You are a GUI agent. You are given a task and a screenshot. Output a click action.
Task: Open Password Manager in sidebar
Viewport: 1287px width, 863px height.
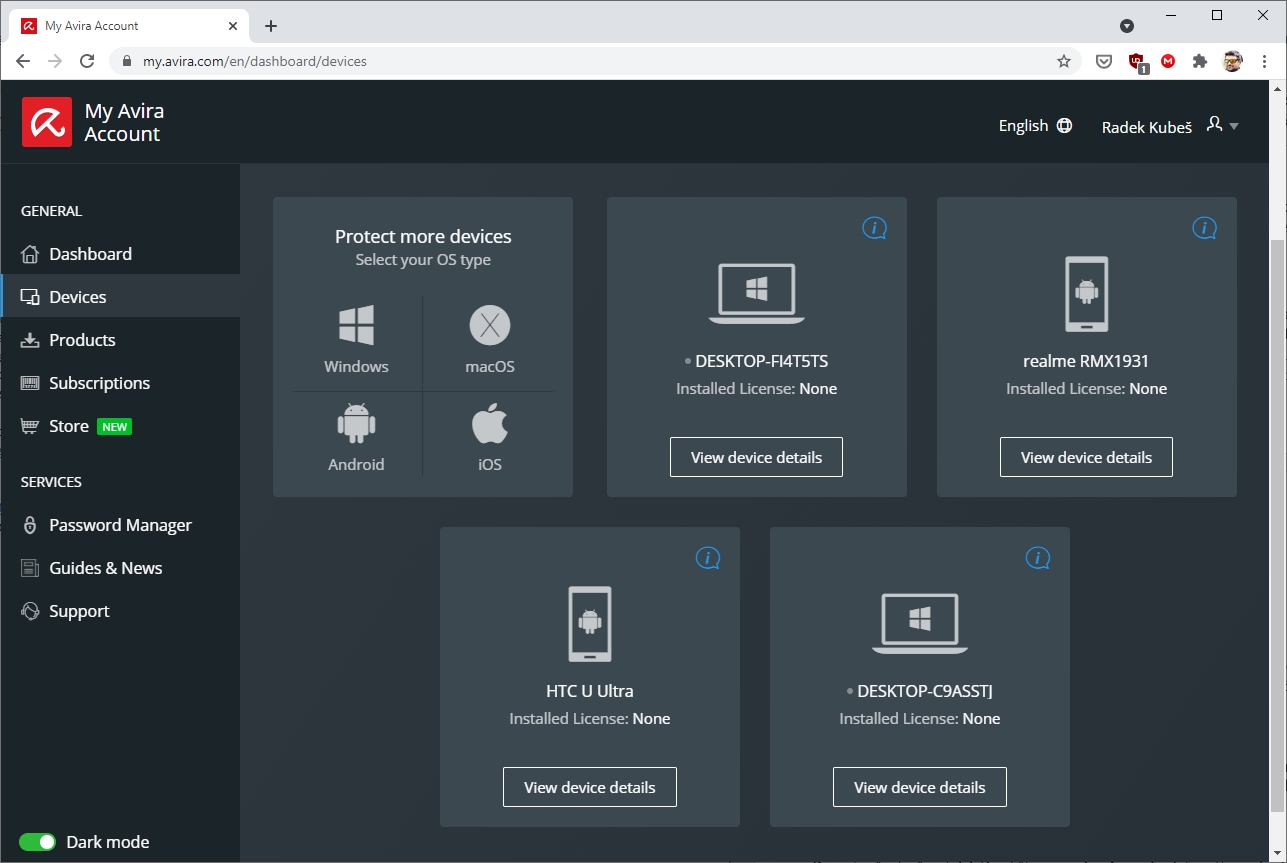pyautogui.click(x=120, y=525)
